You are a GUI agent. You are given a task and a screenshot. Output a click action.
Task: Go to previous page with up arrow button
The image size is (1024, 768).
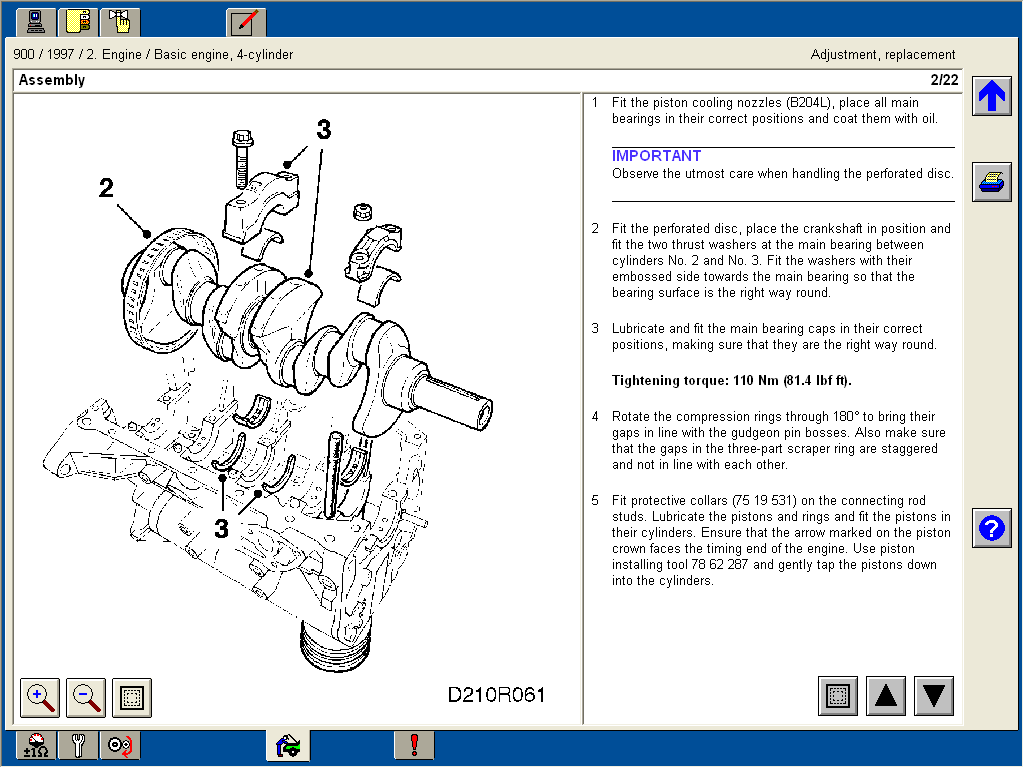[x=885, y=696]
